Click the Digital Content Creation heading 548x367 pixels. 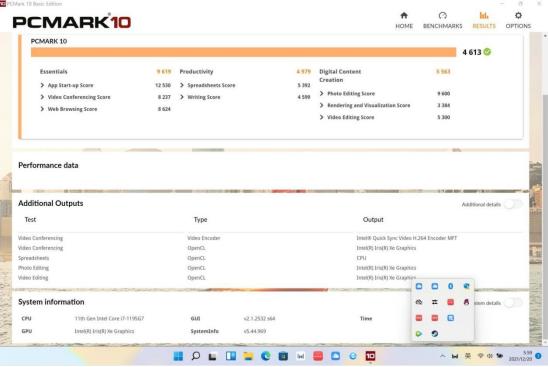coord(340,75)
